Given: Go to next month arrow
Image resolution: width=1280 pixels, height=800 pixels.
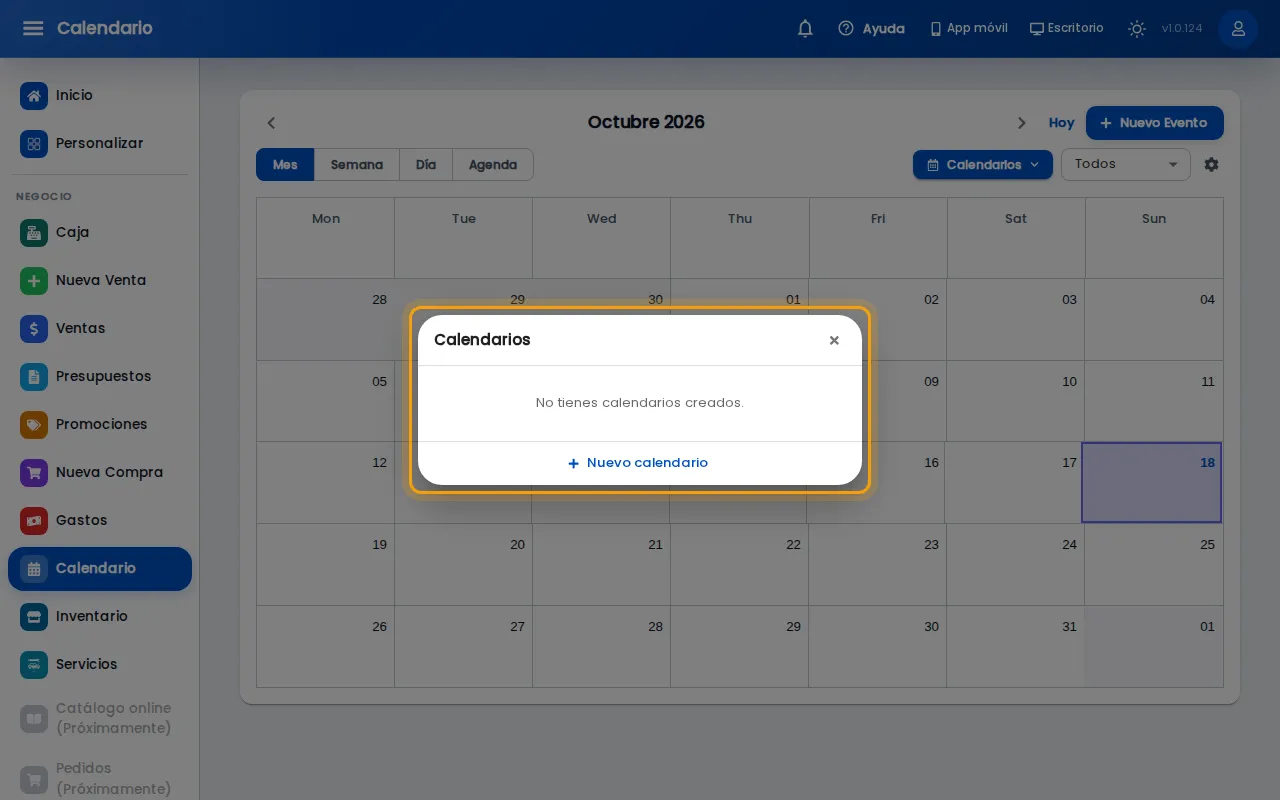Looking at the screenshot, I should pos(1021,123).
